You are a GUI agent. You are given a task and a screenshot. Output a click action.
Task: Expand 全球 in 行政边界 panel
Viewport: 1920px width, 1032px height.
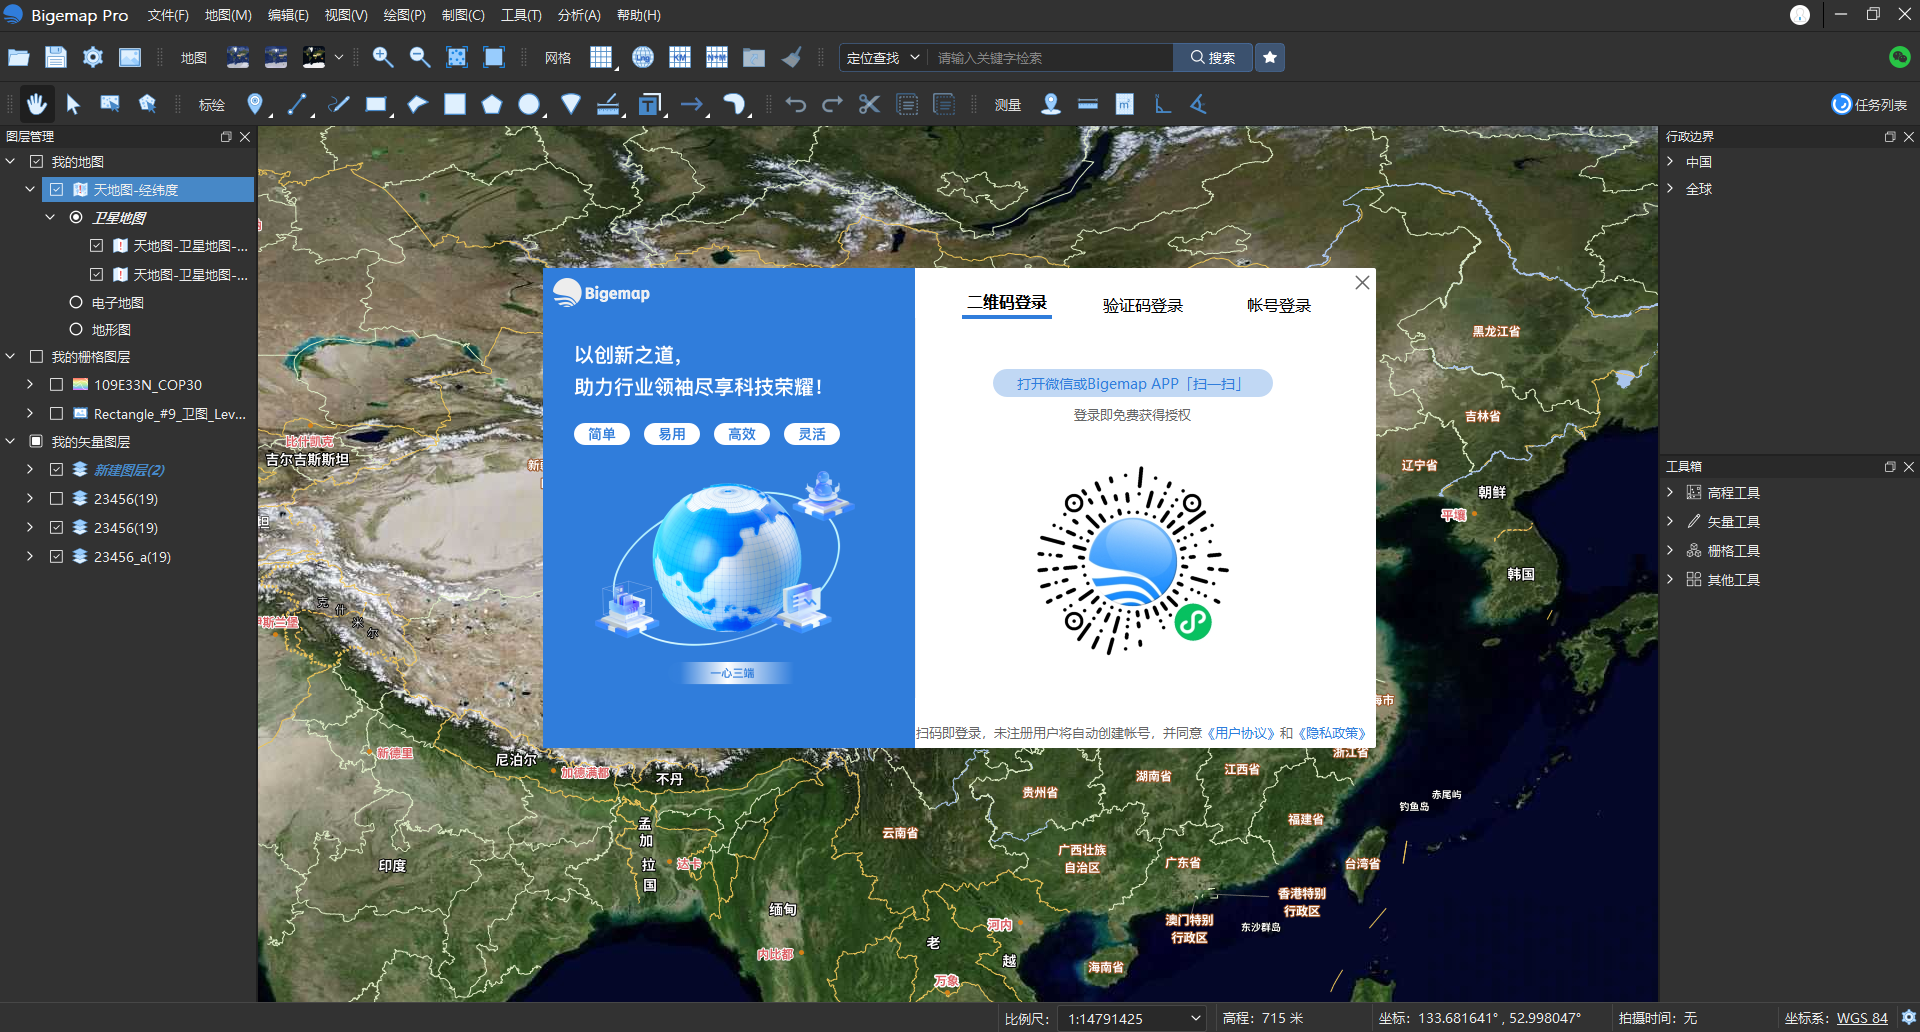(x=1670, y=188)
